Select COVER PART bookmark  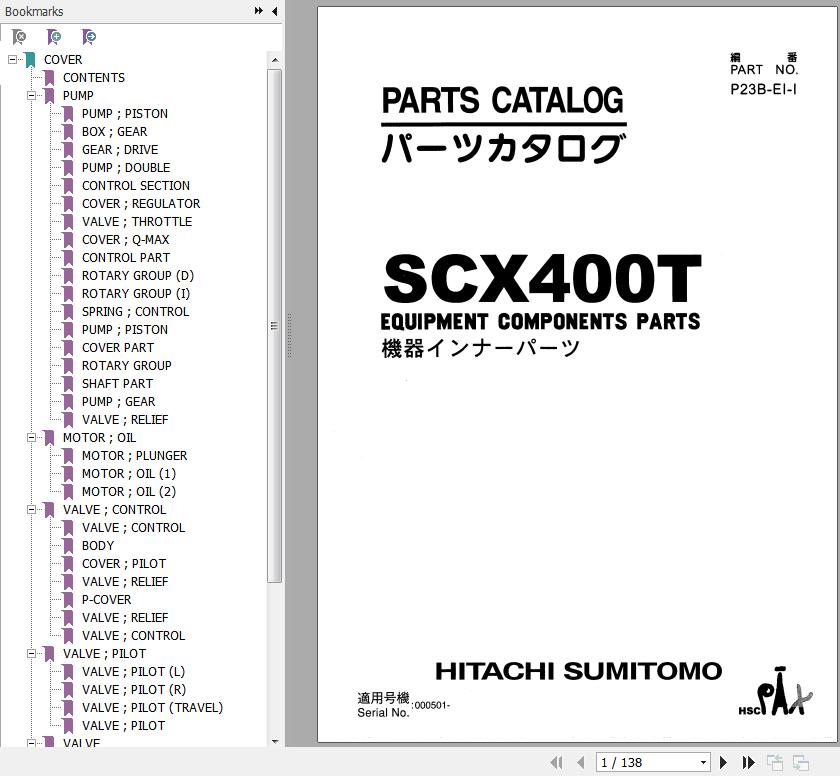click(118, 348)
